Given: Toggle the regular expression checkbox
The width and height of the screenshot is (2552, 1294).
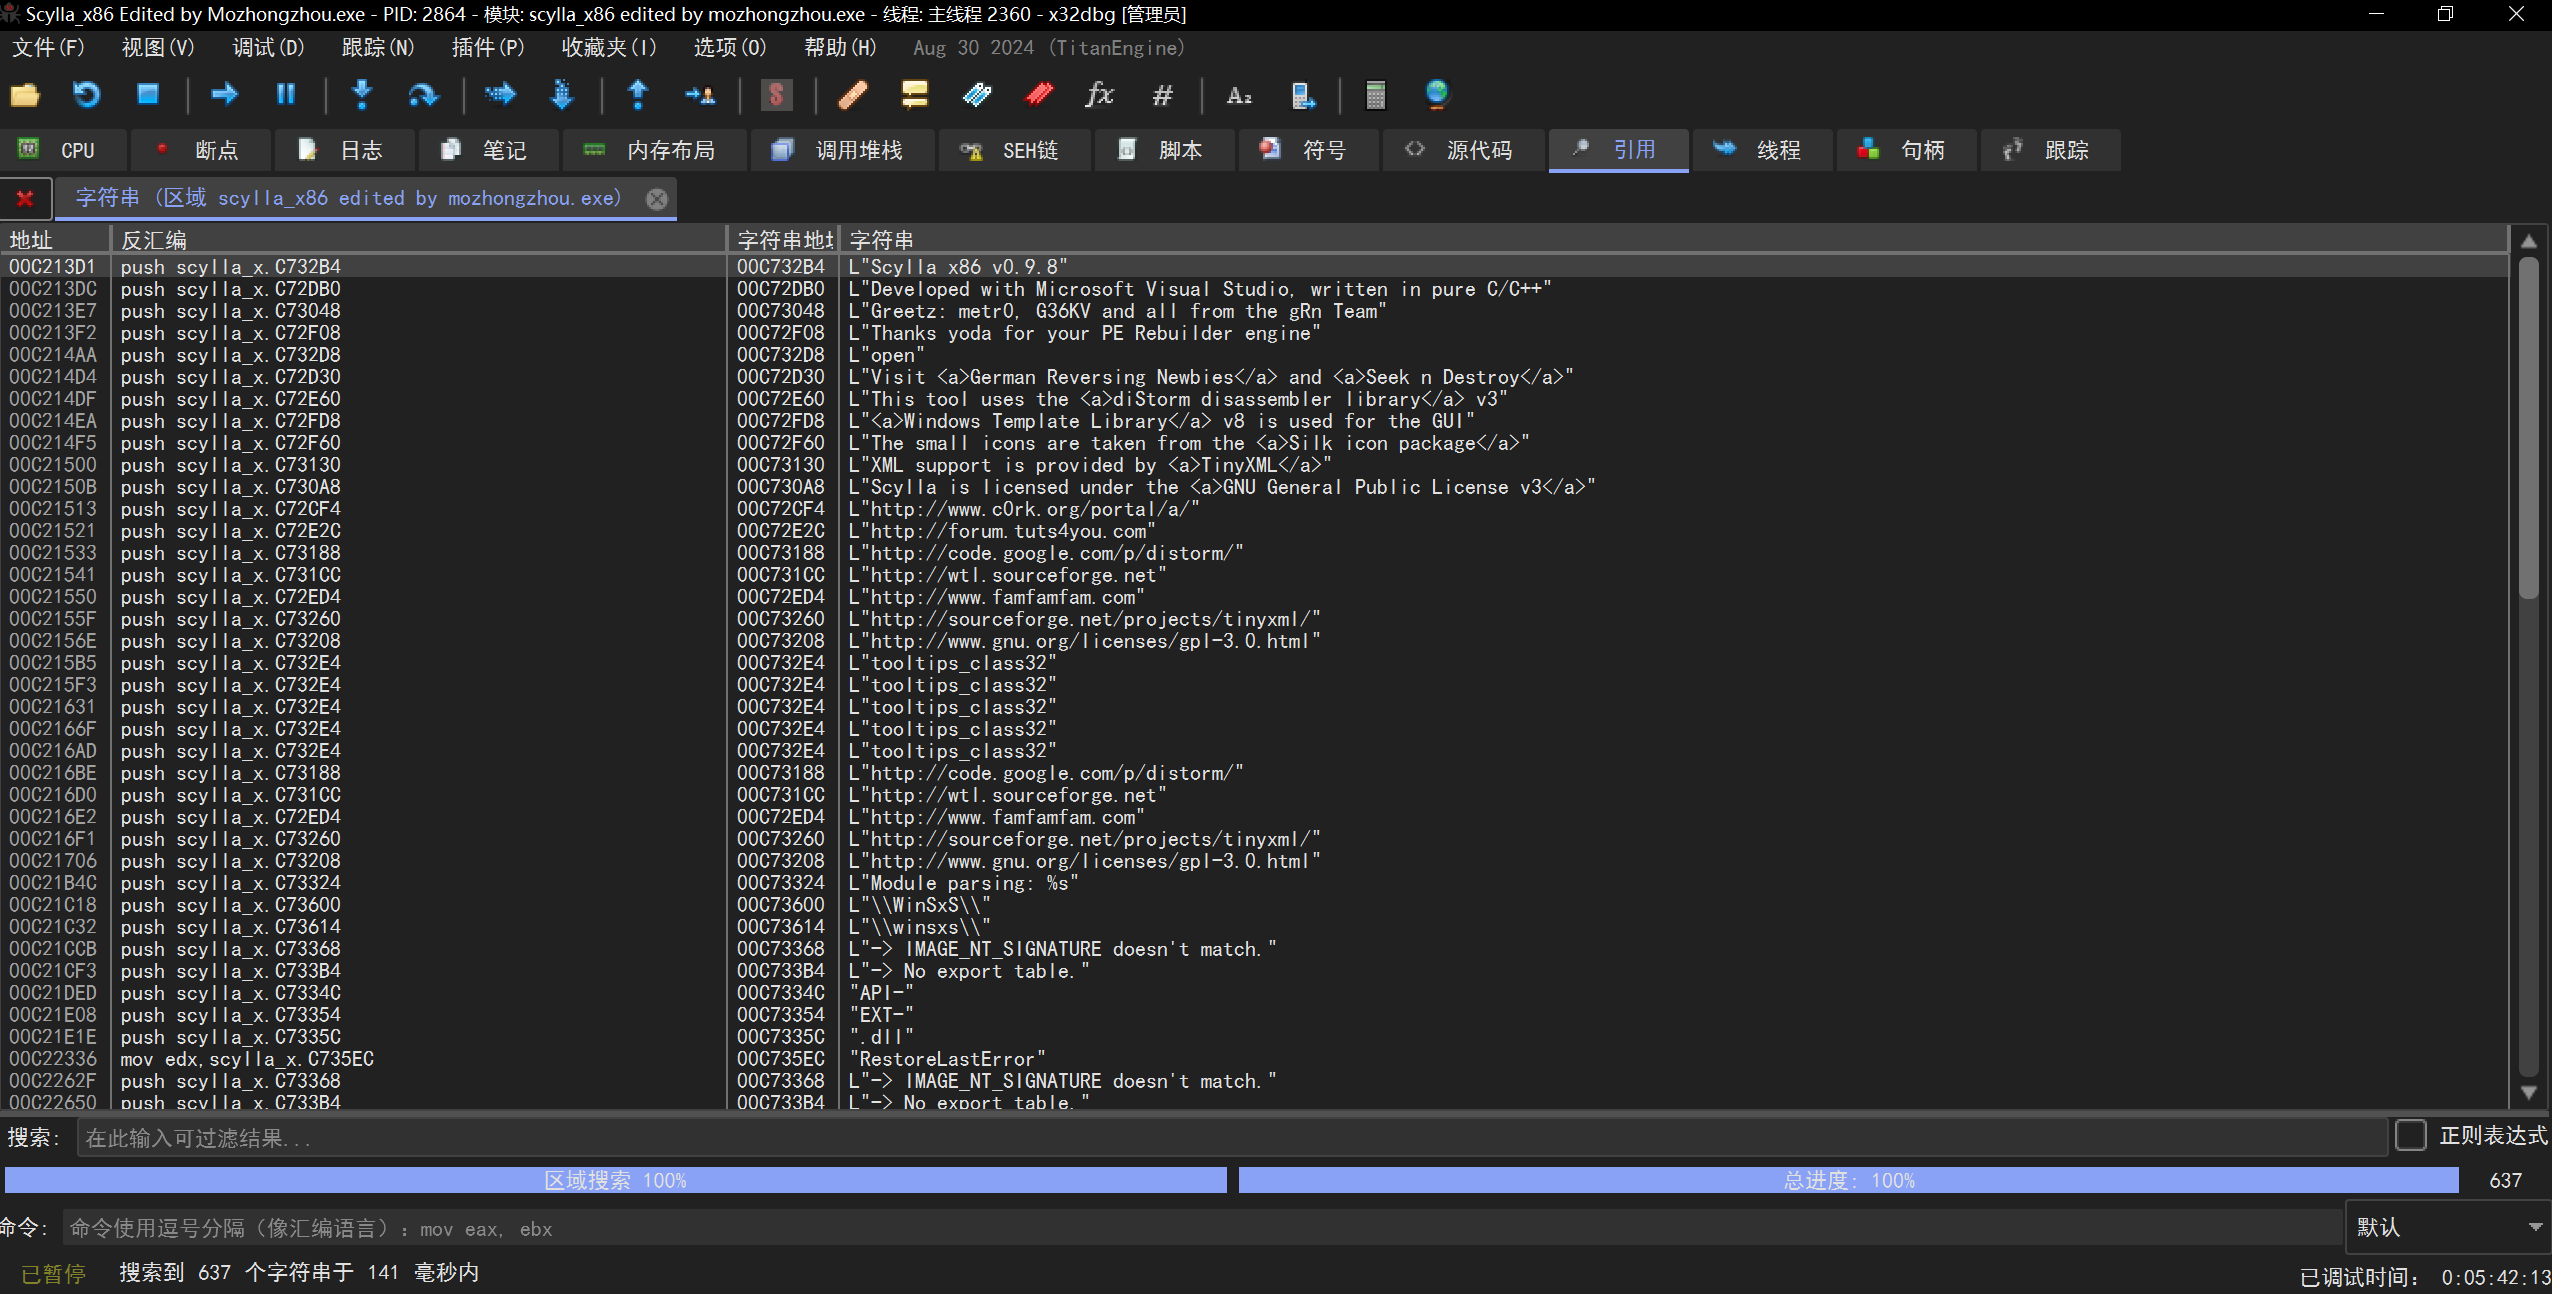Looking at the screenshot, I should coord(2411,1135).
